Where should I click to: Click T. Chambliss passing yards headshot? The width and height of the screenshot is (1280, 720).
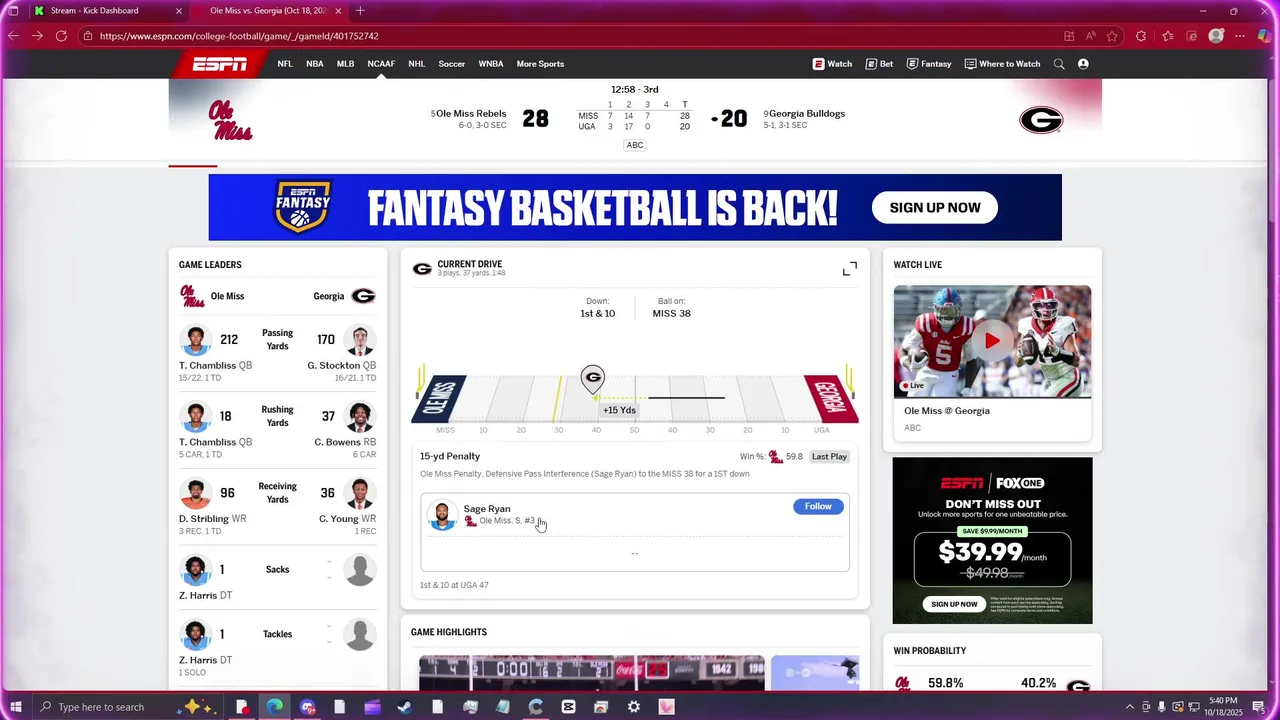[196, 340]
